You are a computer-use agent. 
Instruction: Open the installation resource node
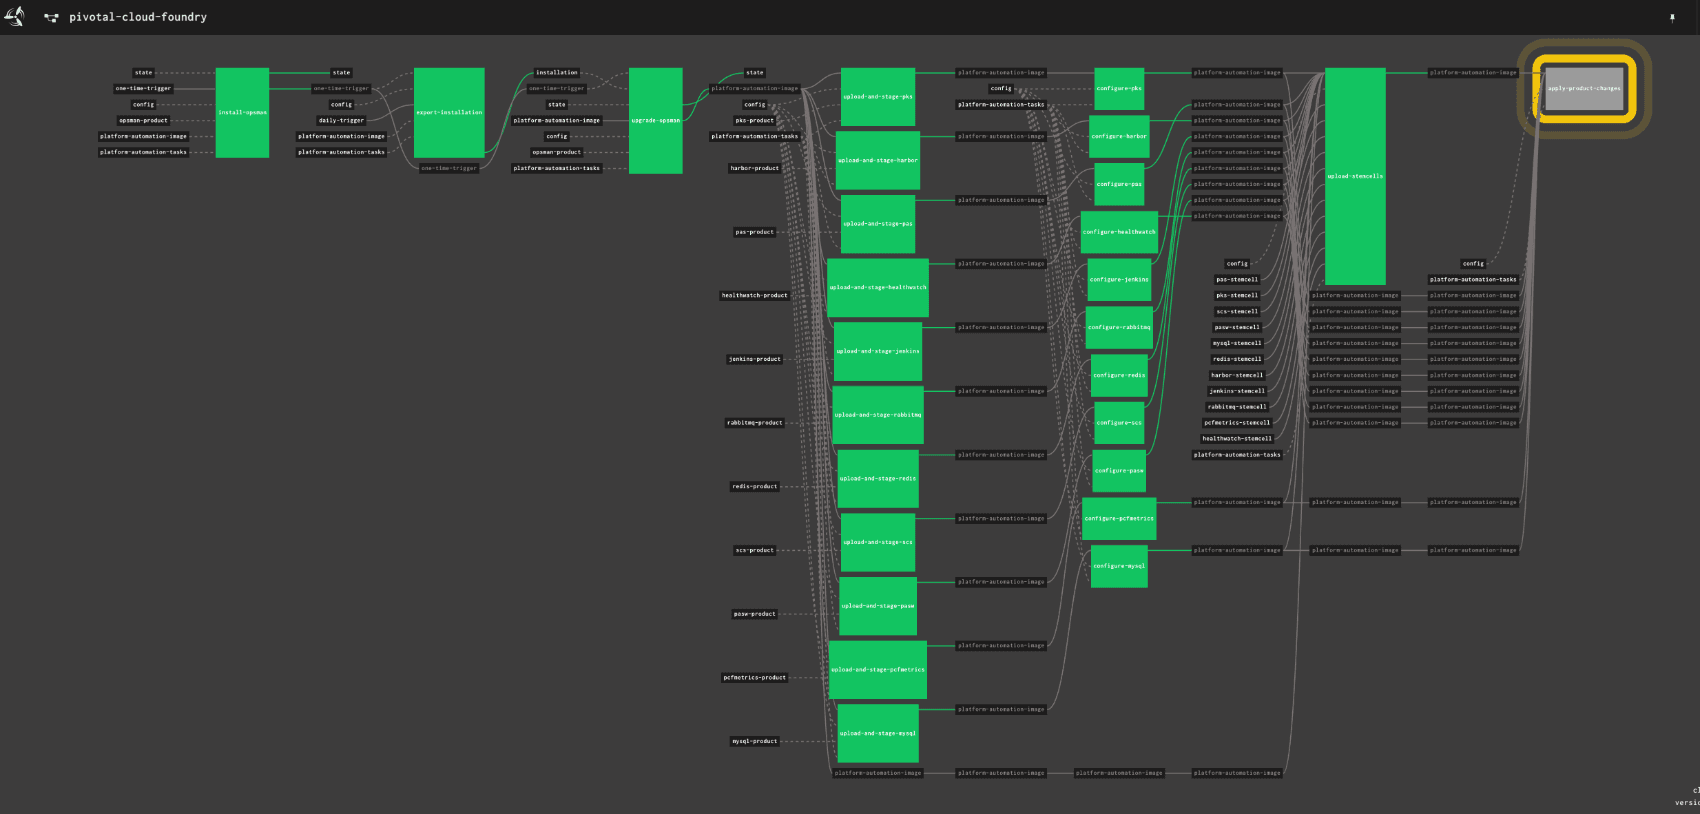click(556, 73)
